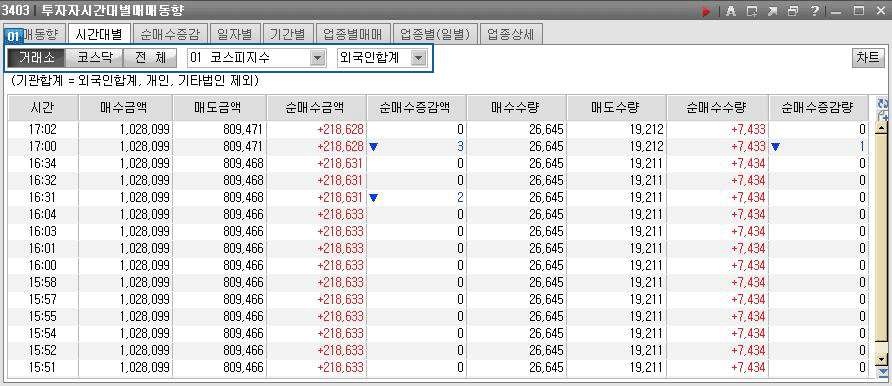Open help question mark icon

point(814,11)
